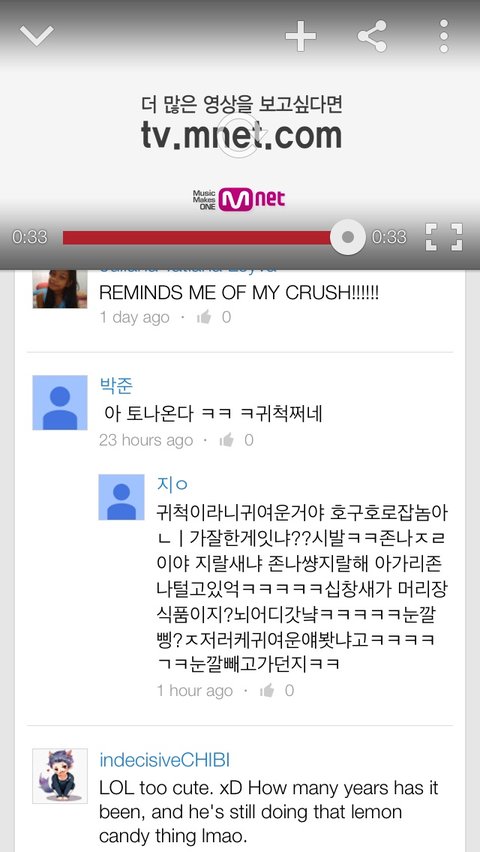Open the crush commenter's profile photo
This screenshot has width=480, height=852.
[x=60, y=289]
